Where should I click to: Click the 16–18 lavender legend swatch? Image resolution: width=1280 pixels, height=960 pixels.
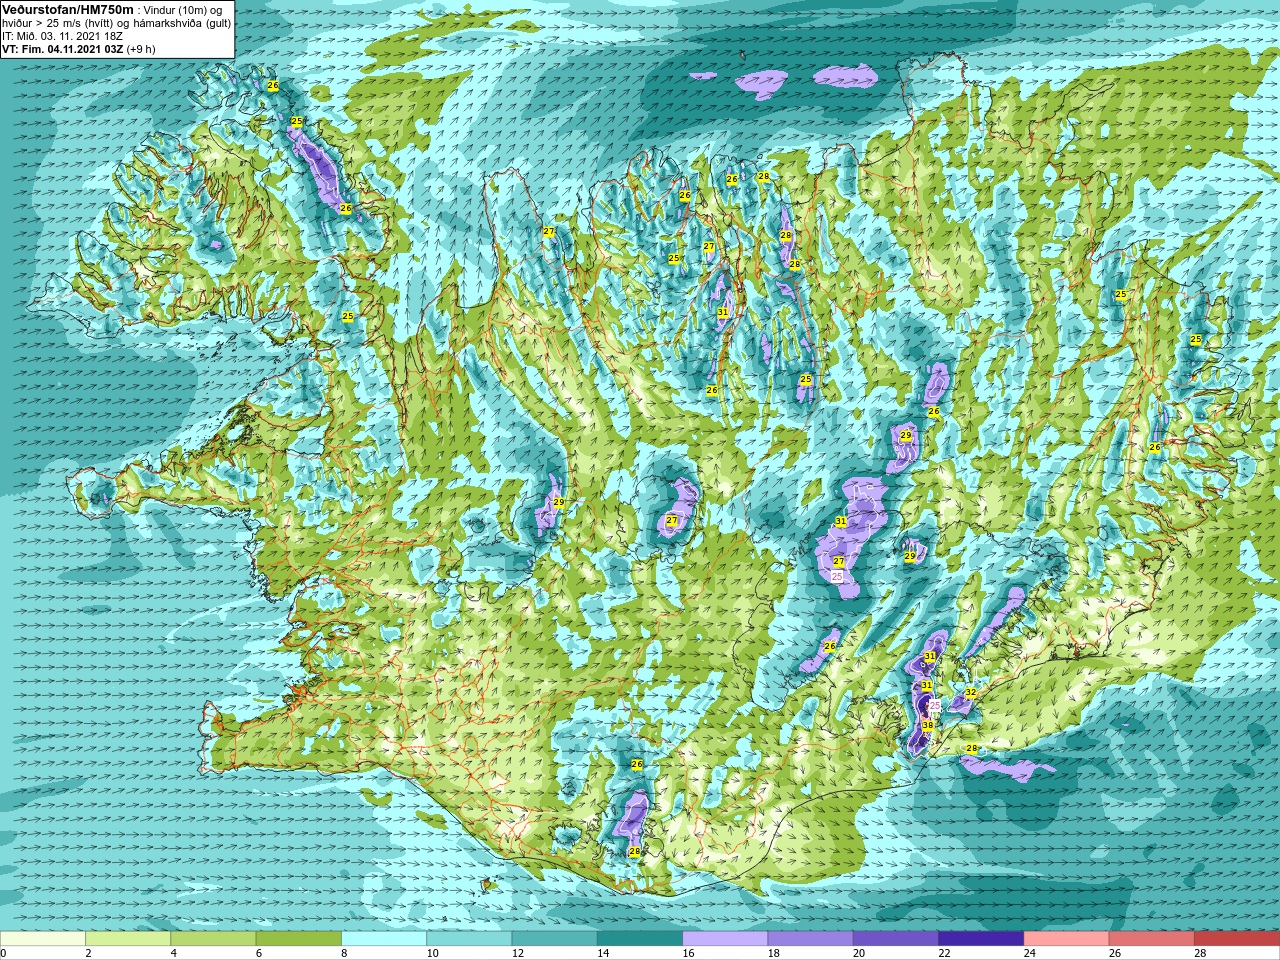click(725, 939)
